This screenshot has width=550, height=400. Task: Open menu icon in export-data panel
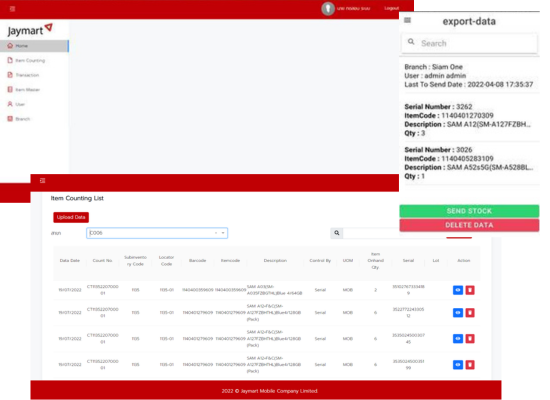tap(407, 20)
